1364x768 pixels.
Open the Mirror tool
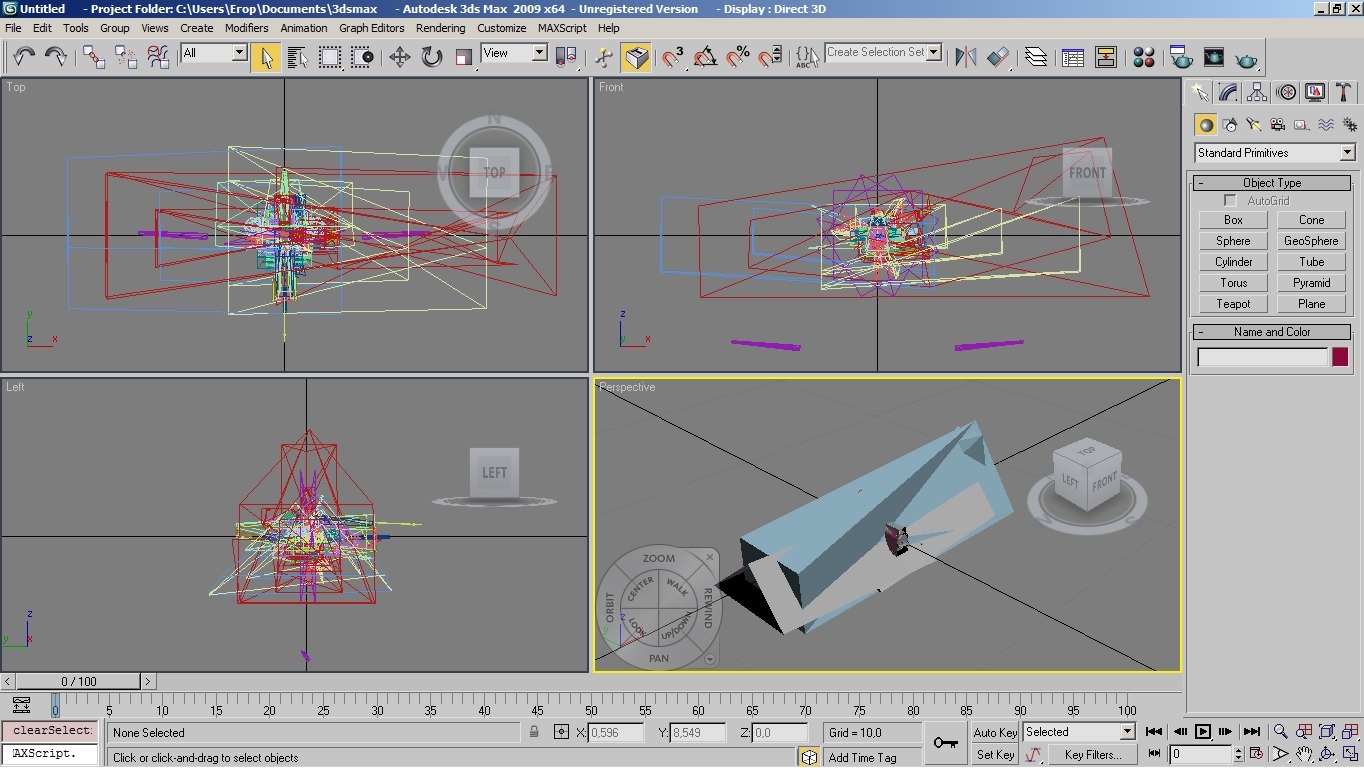(965, 57)
